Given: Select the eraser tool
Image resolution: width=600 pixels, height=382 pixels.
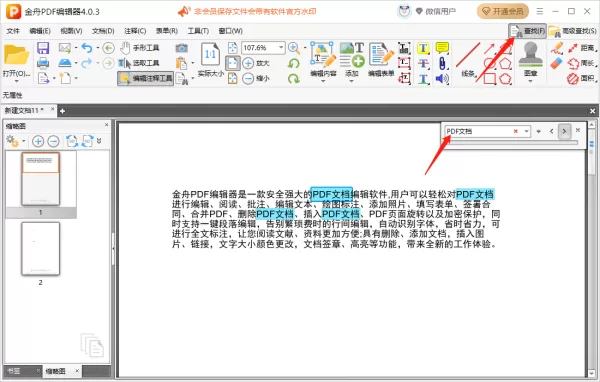Looking at the screenshot, I should (557, 63).
